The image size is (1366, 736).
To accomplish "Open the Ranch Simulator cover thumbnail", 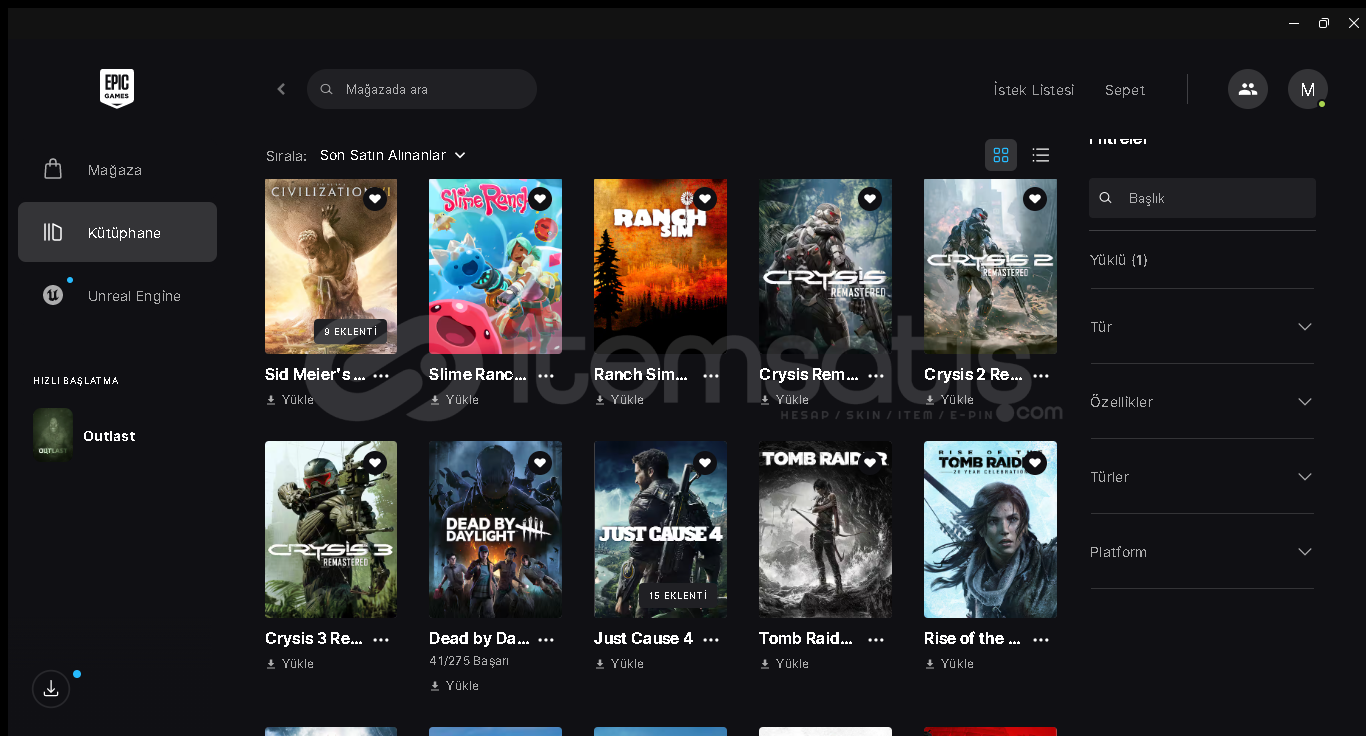I will tap(660, 266).
